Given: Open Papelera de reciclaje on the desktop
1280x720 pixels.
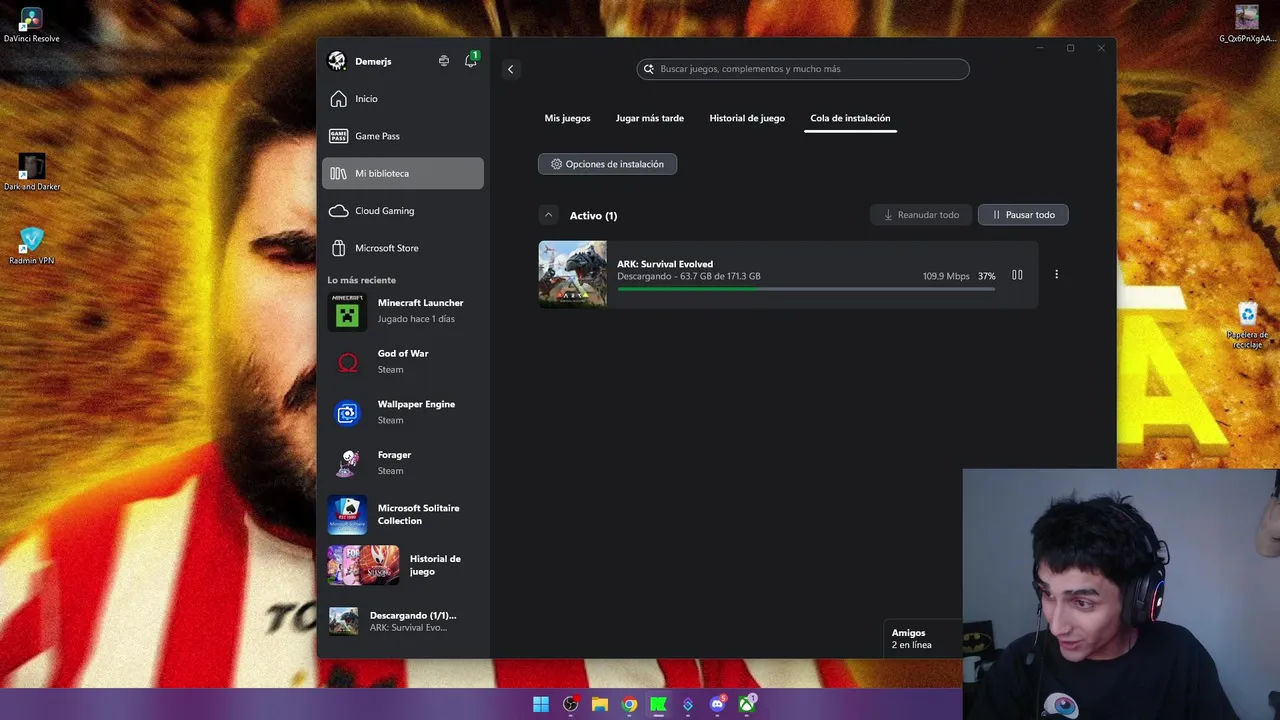Looking at the screenshot, I should click(1247, 326).
